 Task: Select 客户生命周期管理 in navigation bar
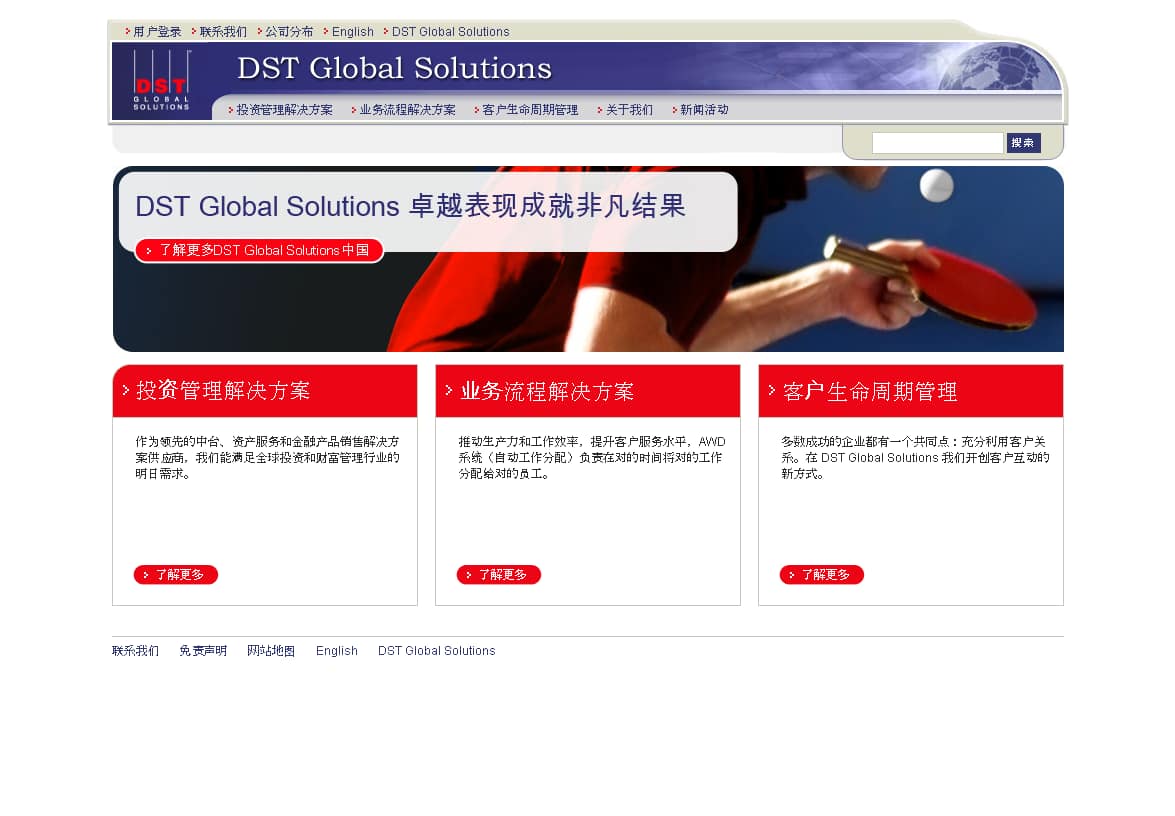point(530,110)
